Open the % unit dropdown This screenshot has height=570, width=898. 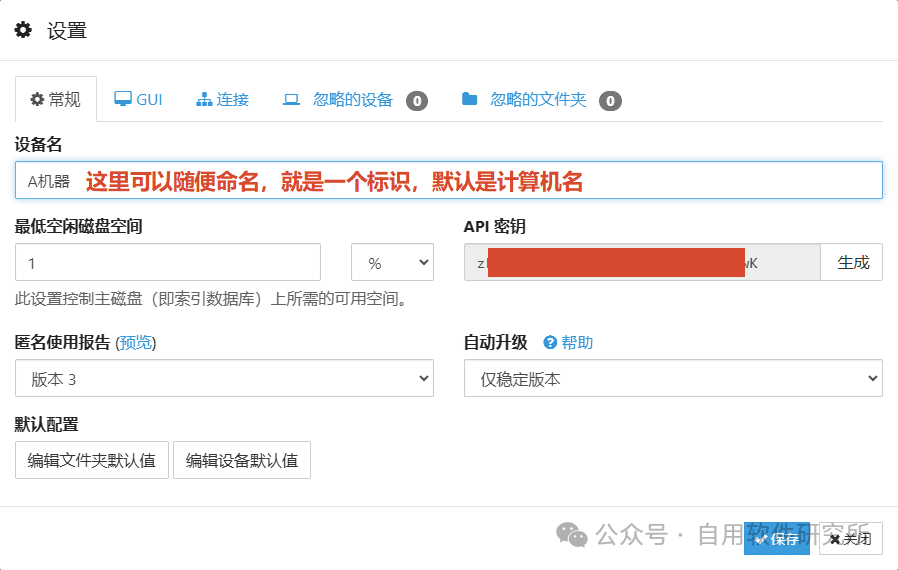[392, 262]
